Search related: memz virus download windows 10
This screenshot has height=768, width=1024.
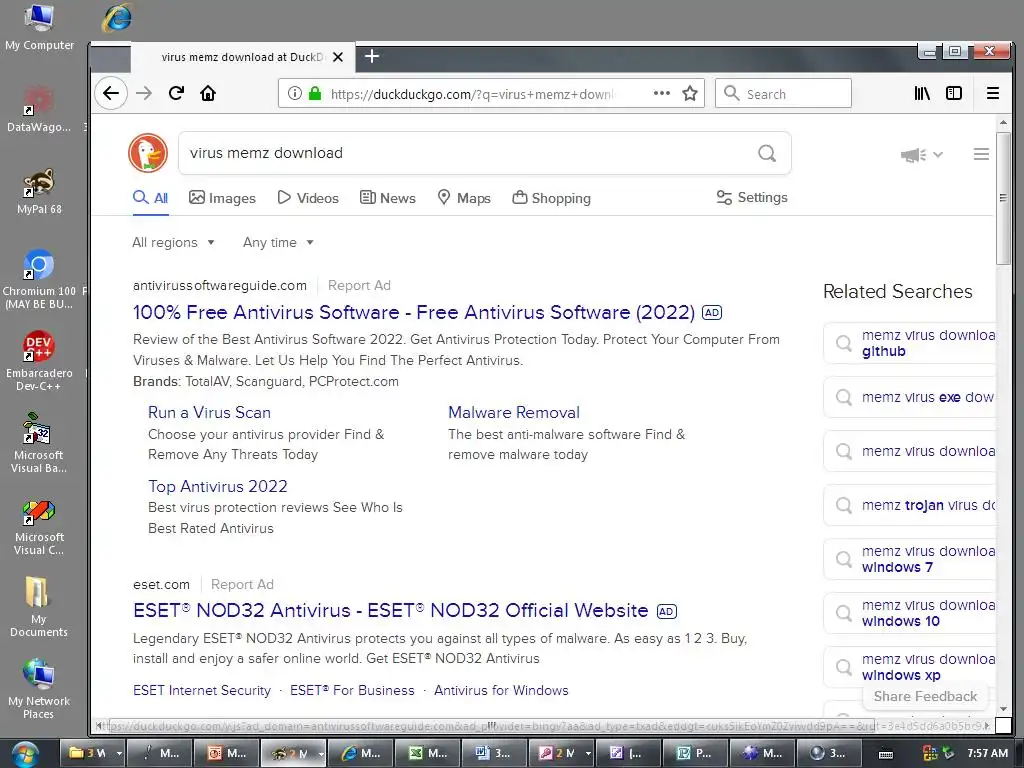tap(910, 613)
